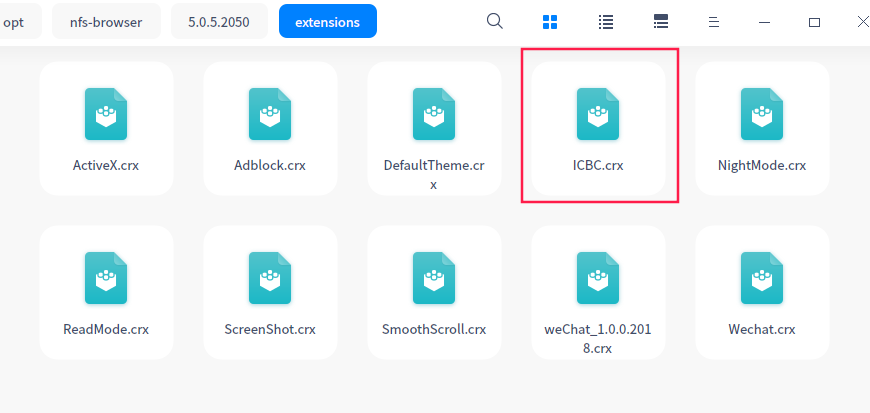This screenshot has height=413, width=870.
Task: Click the ReadMode.crx file name
Action: [106, 329]
